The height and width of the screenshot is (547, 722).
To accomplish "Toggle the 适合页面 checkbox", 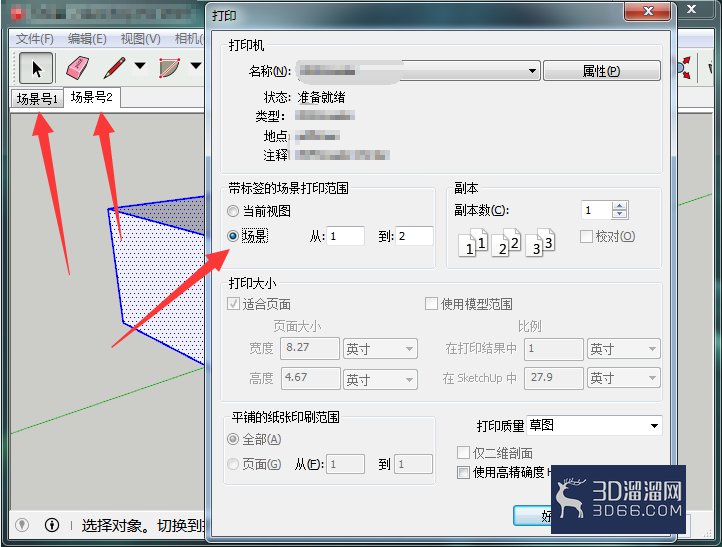I will [x=233, y=304].
